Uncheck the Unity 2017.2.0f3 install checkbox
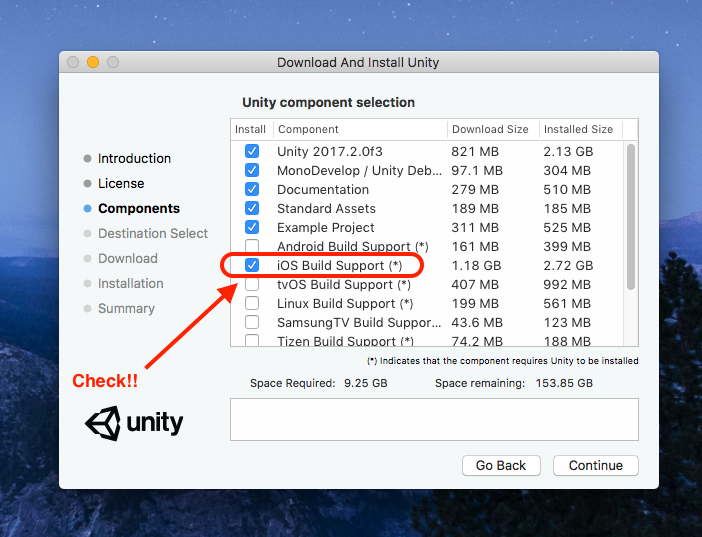 tap(252, 151)
